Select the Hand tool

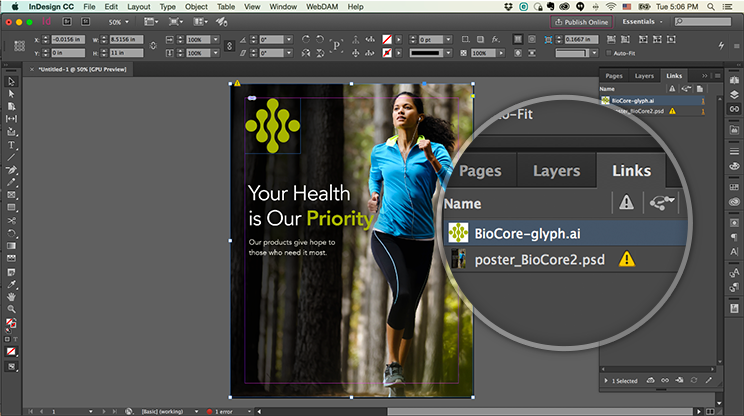click(x=11, y=296)
